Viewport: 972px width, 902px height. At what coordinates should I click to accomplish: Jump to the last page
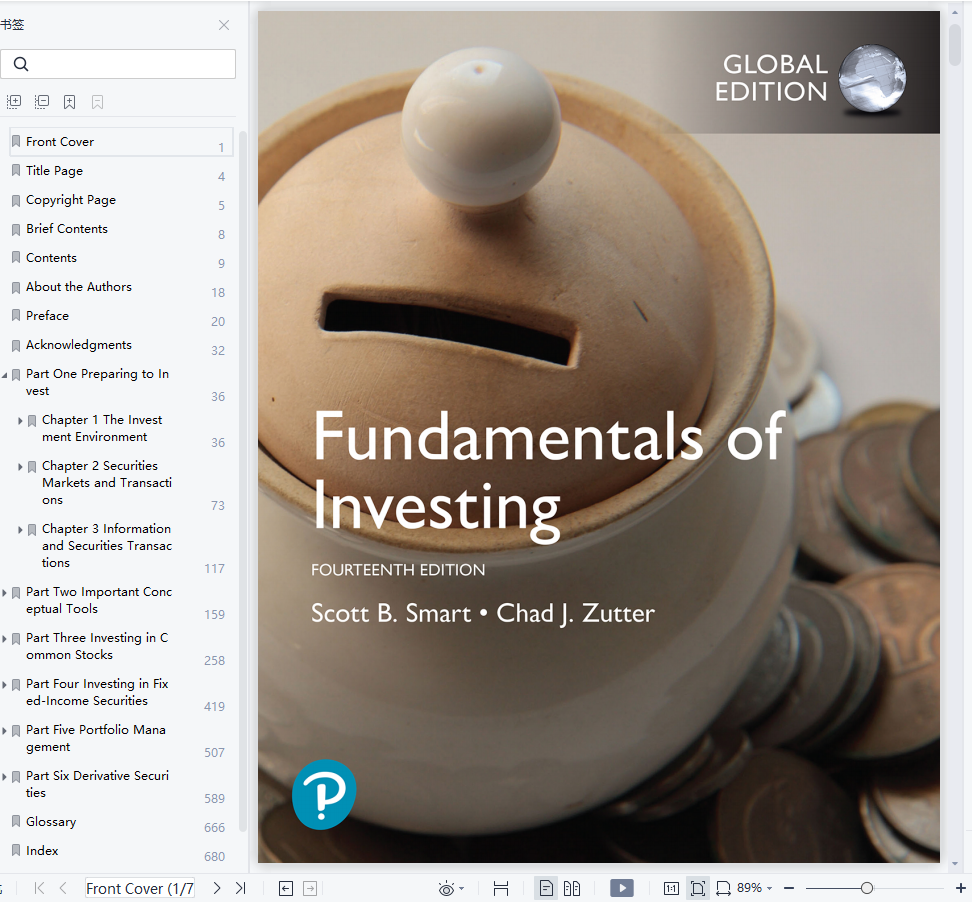point(241,888)
